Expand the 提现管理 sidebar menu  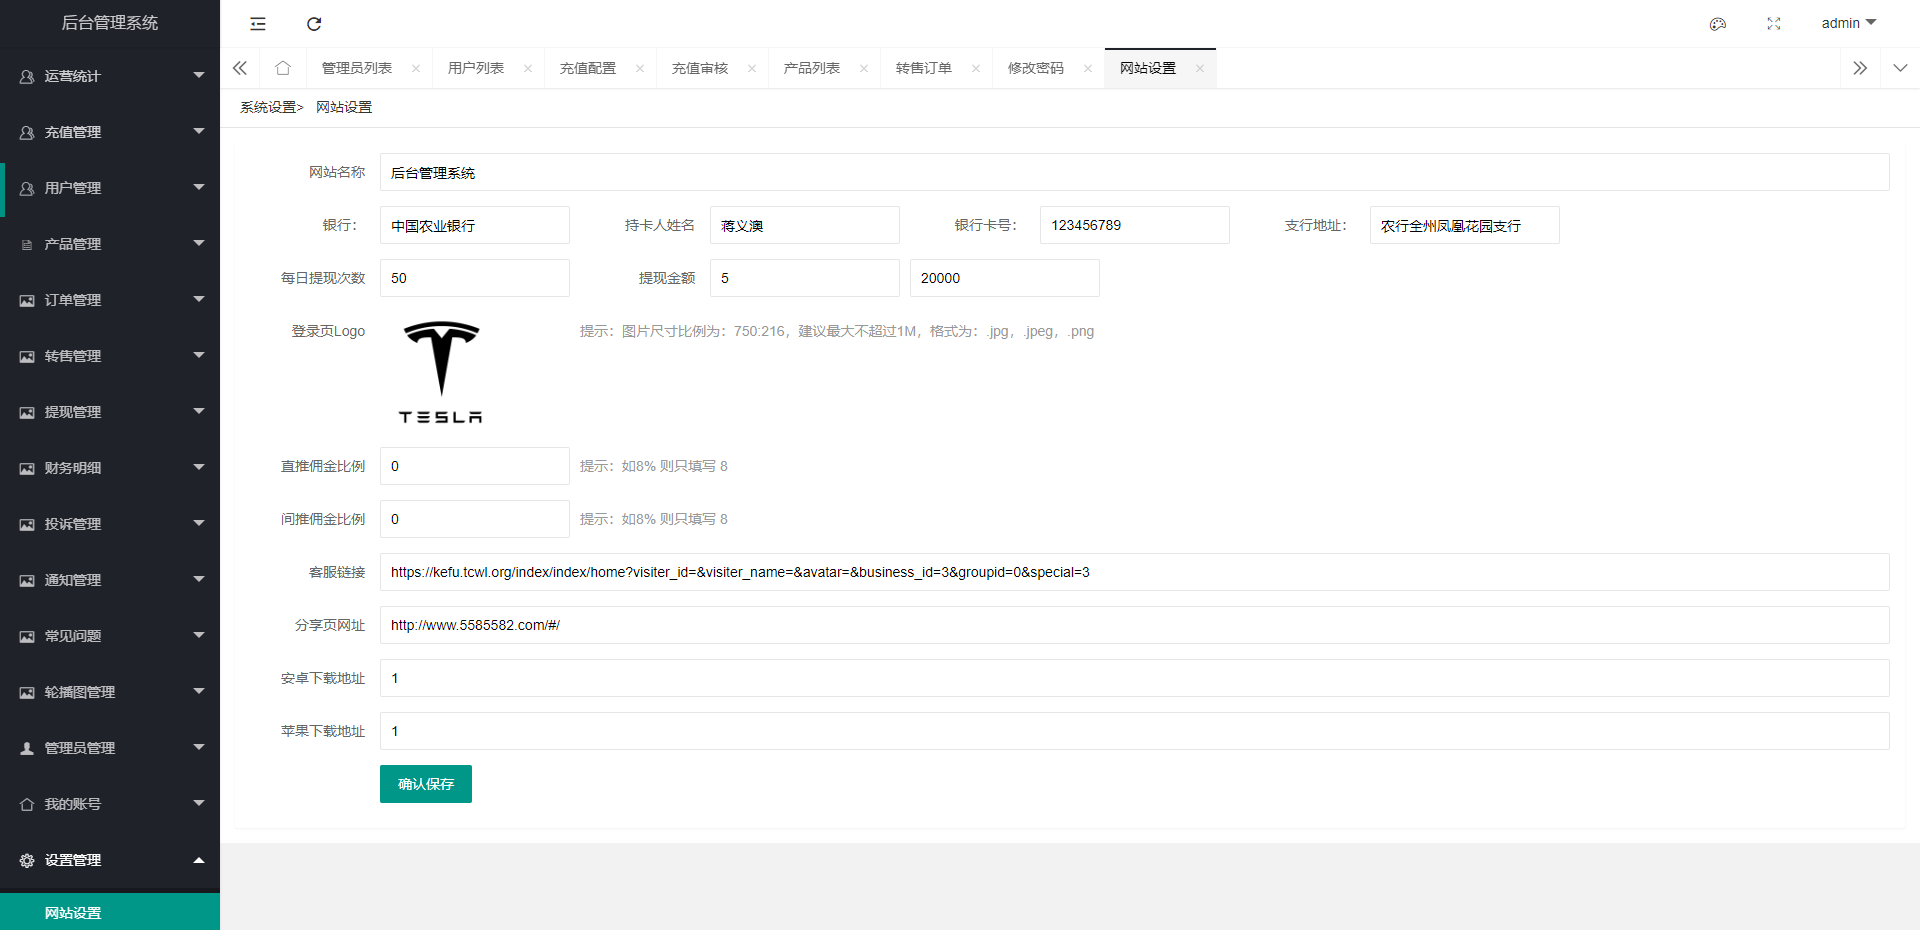tap(110, 412)
